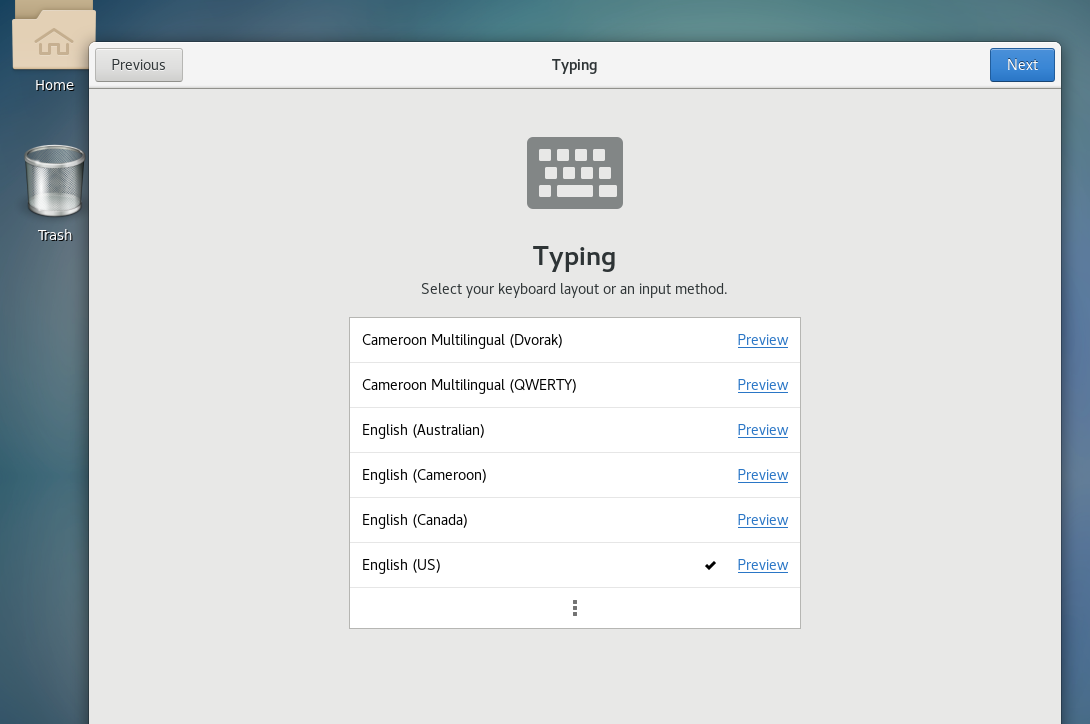Choose English (Australian) keyboard layout
1090x724 pixels.
tap(575, 431)
